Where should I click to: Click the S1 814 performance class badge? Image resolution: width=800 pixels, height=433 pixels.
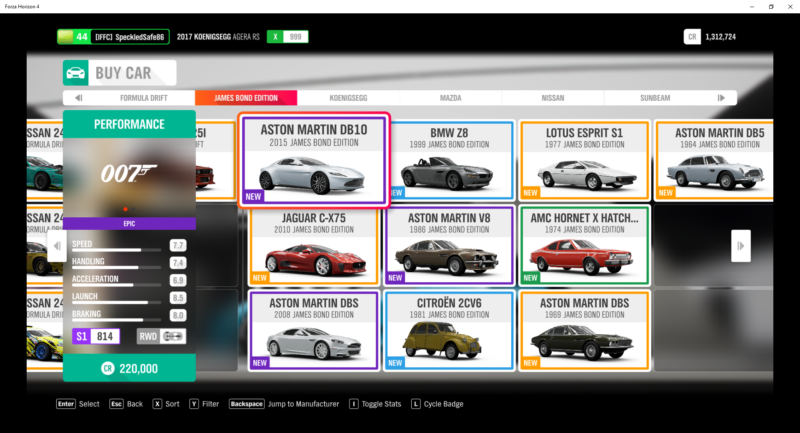(x=96, y=336)
